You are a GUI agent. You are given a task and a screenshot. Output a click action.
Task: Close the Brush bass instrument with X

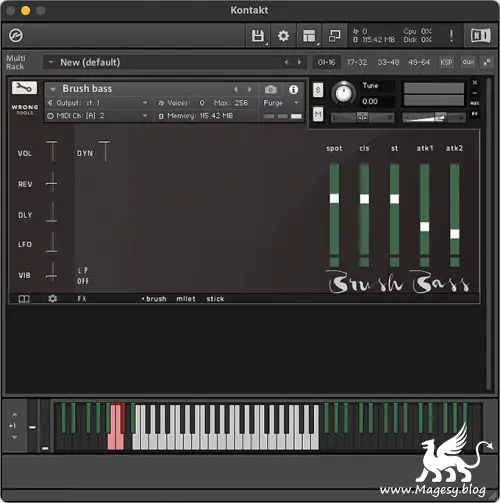point(475,82)
